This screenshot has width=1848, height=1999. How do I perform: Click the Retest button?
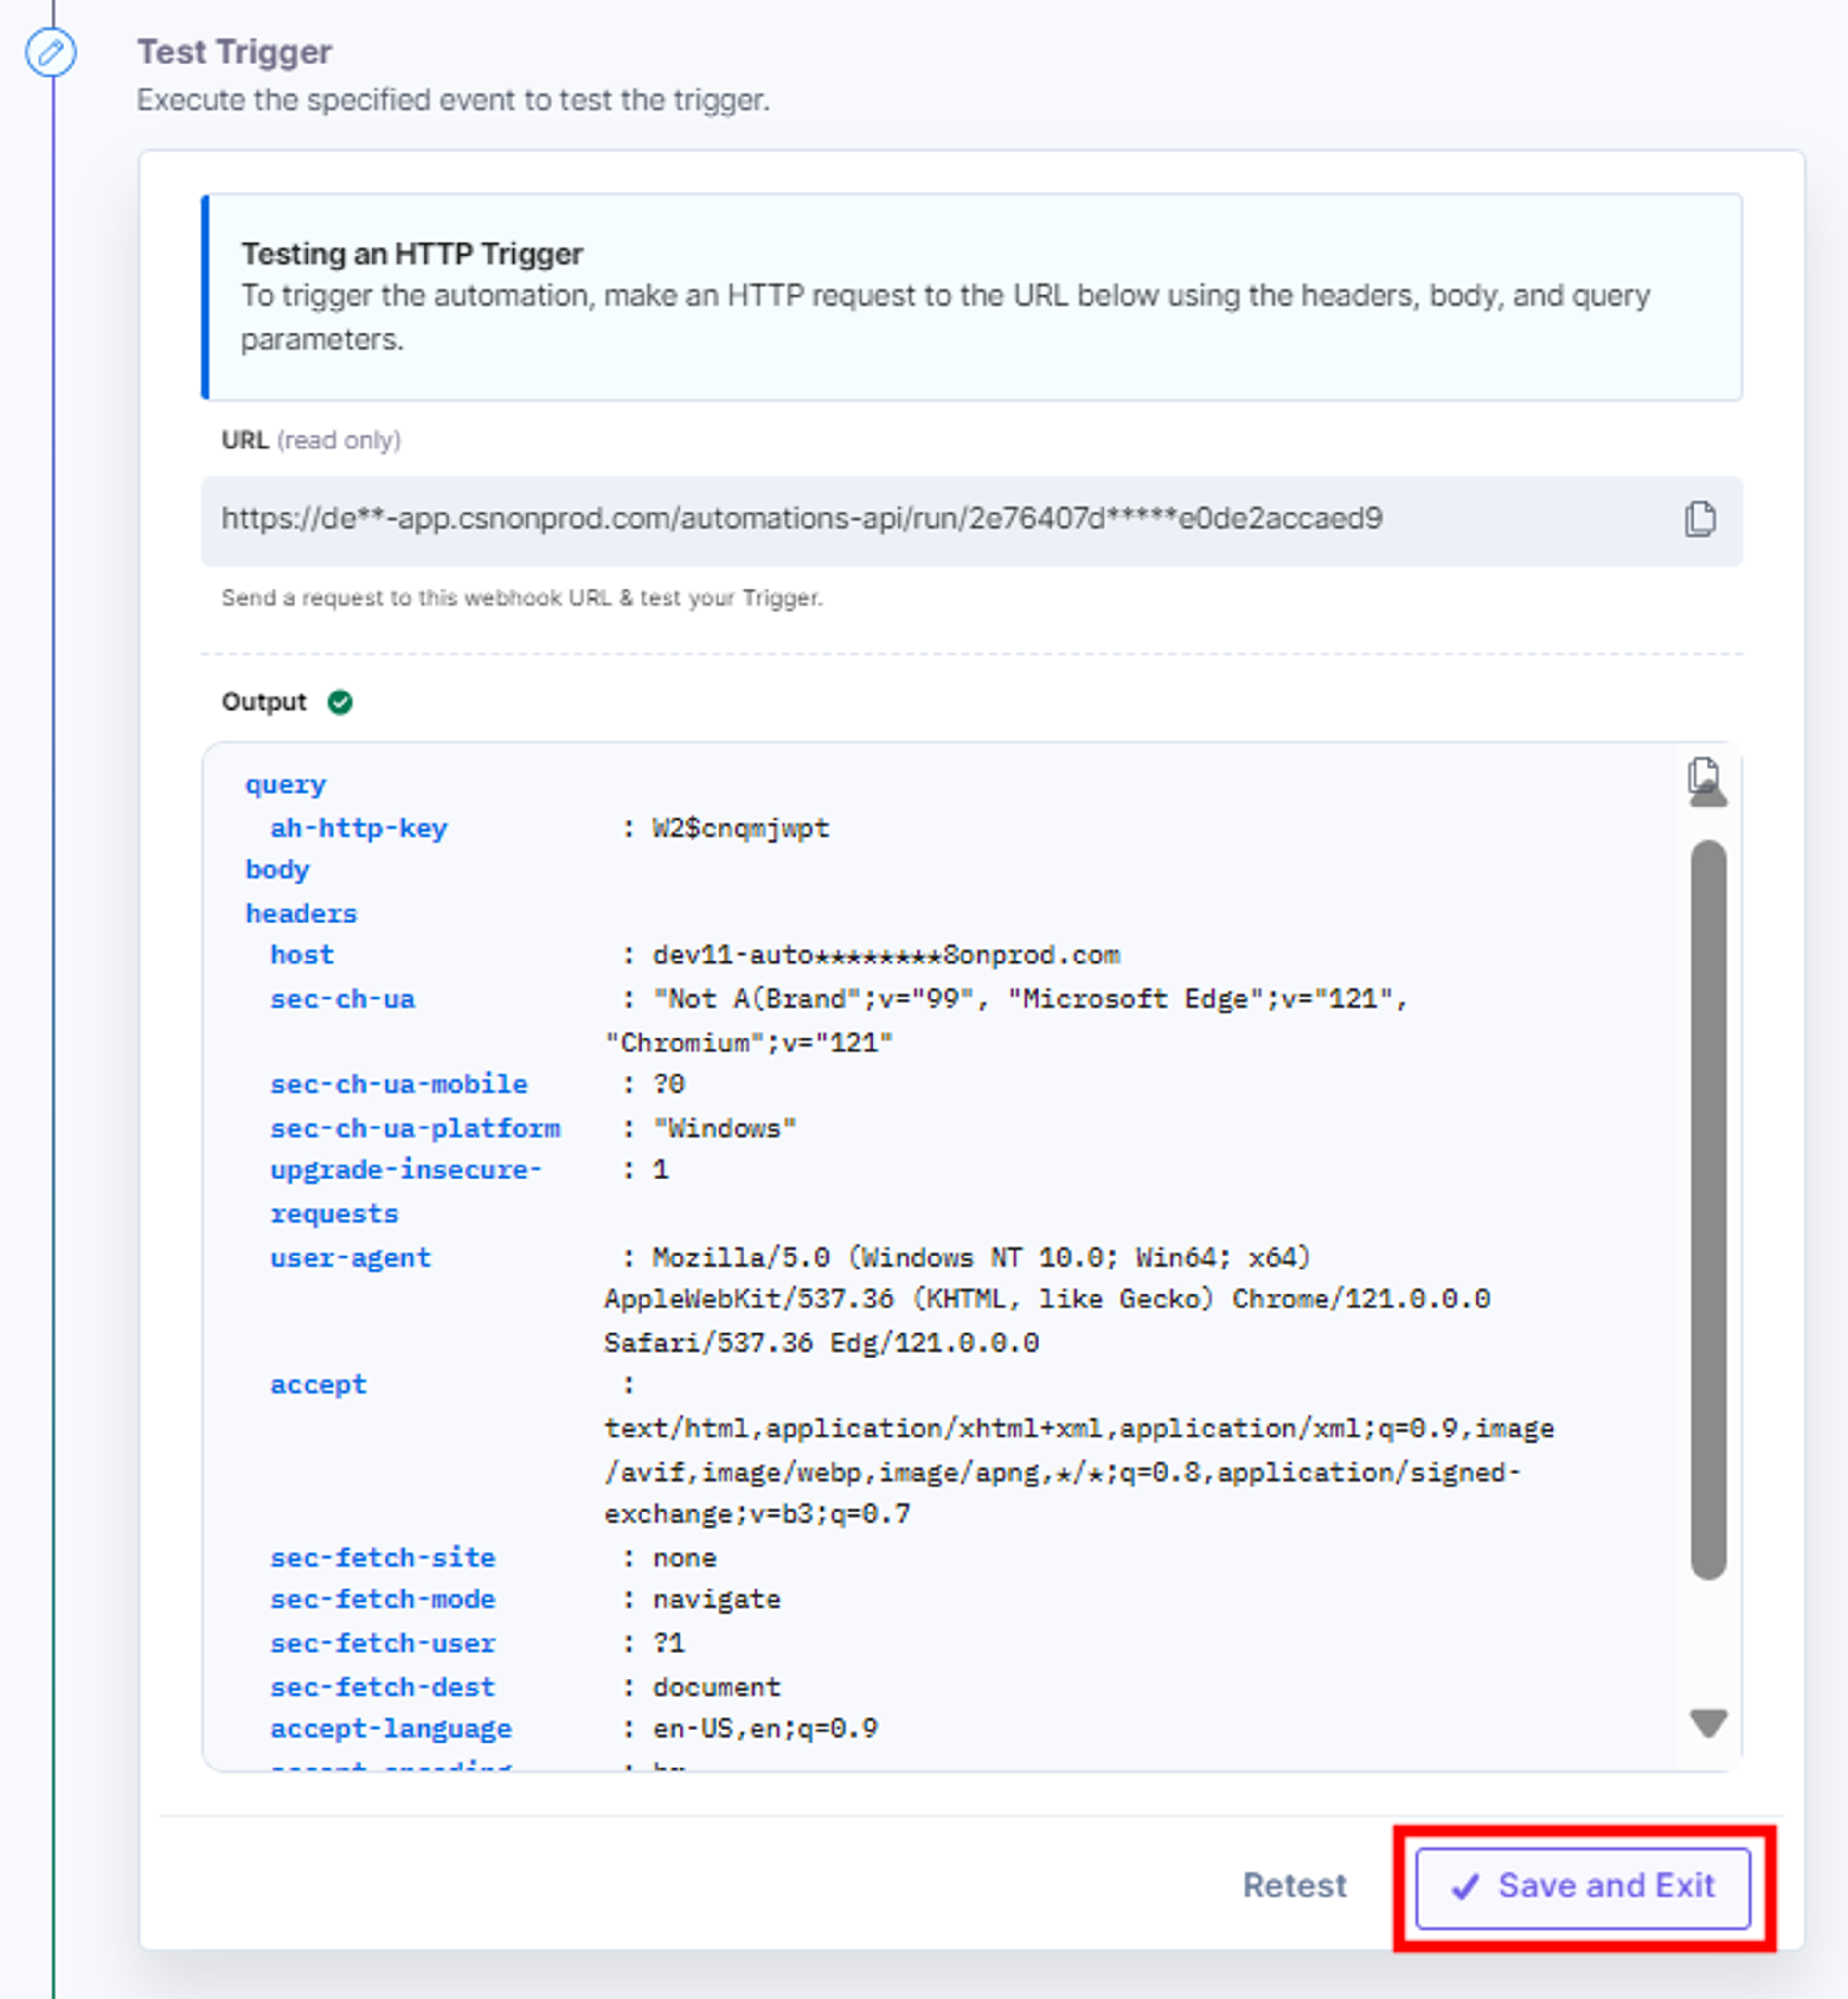point(1294,1885)
